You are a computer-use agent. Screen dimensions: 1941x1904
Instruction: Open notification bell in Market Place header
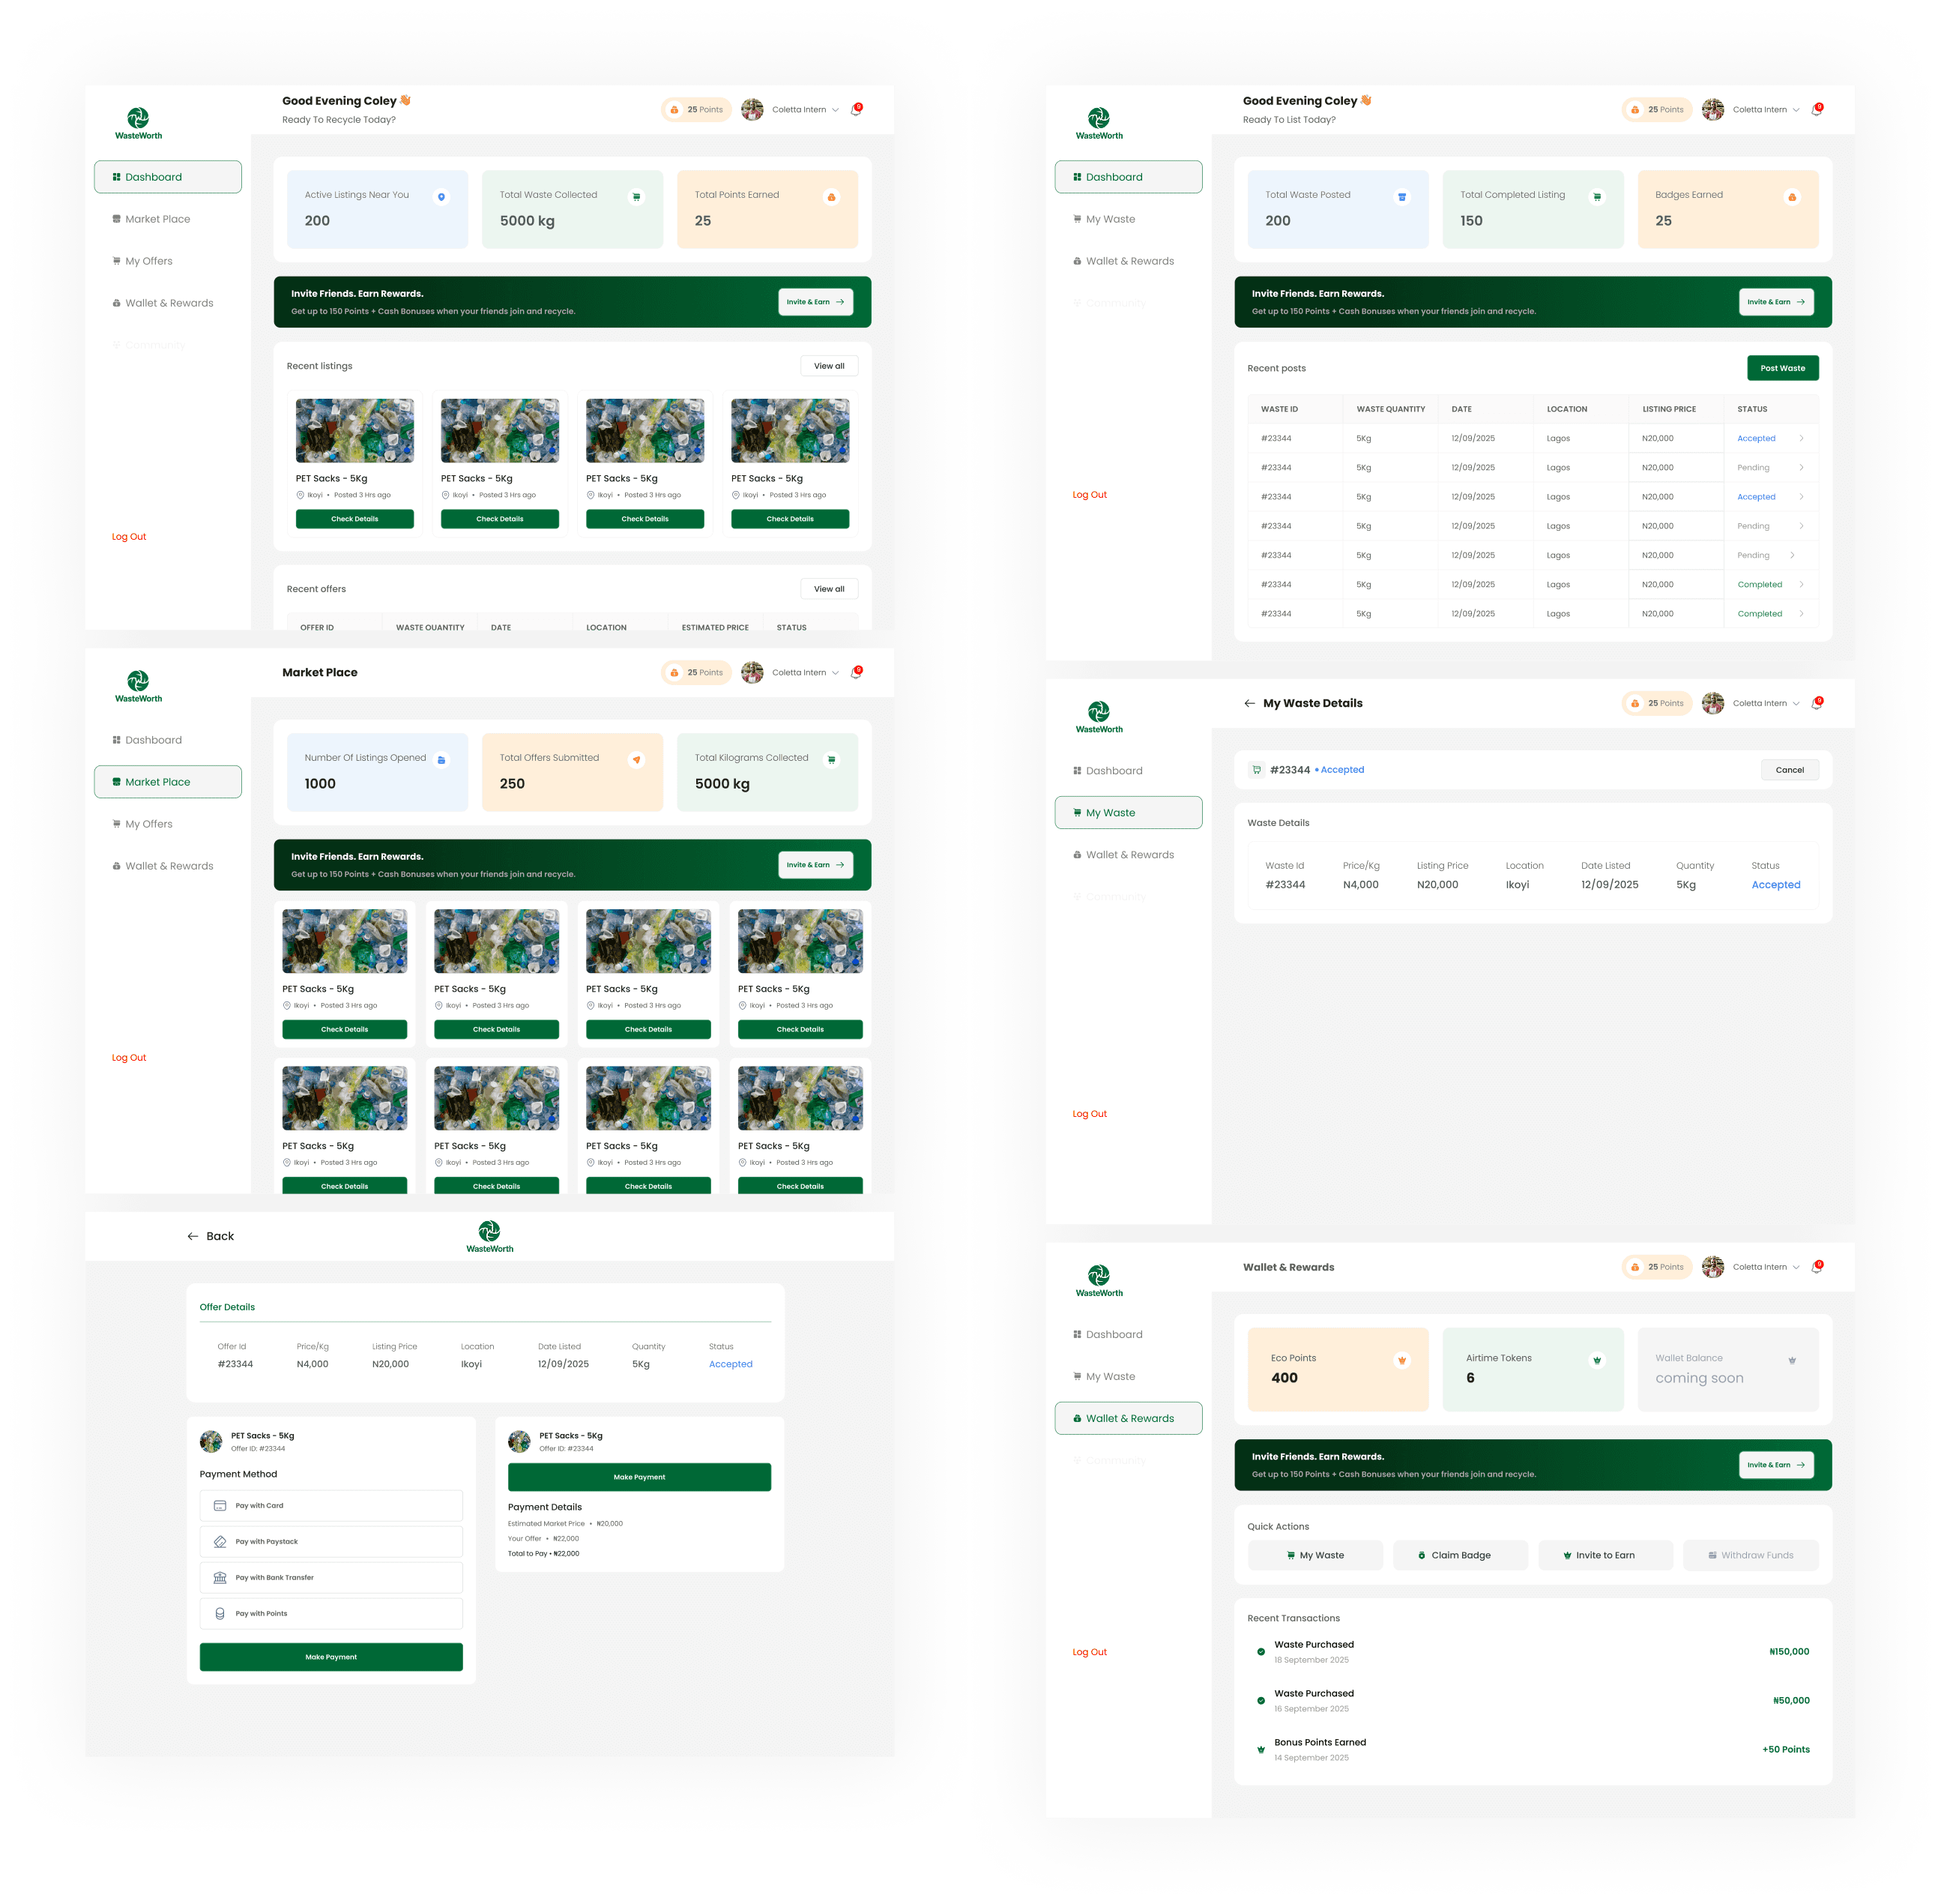click(x=856, y=673)
